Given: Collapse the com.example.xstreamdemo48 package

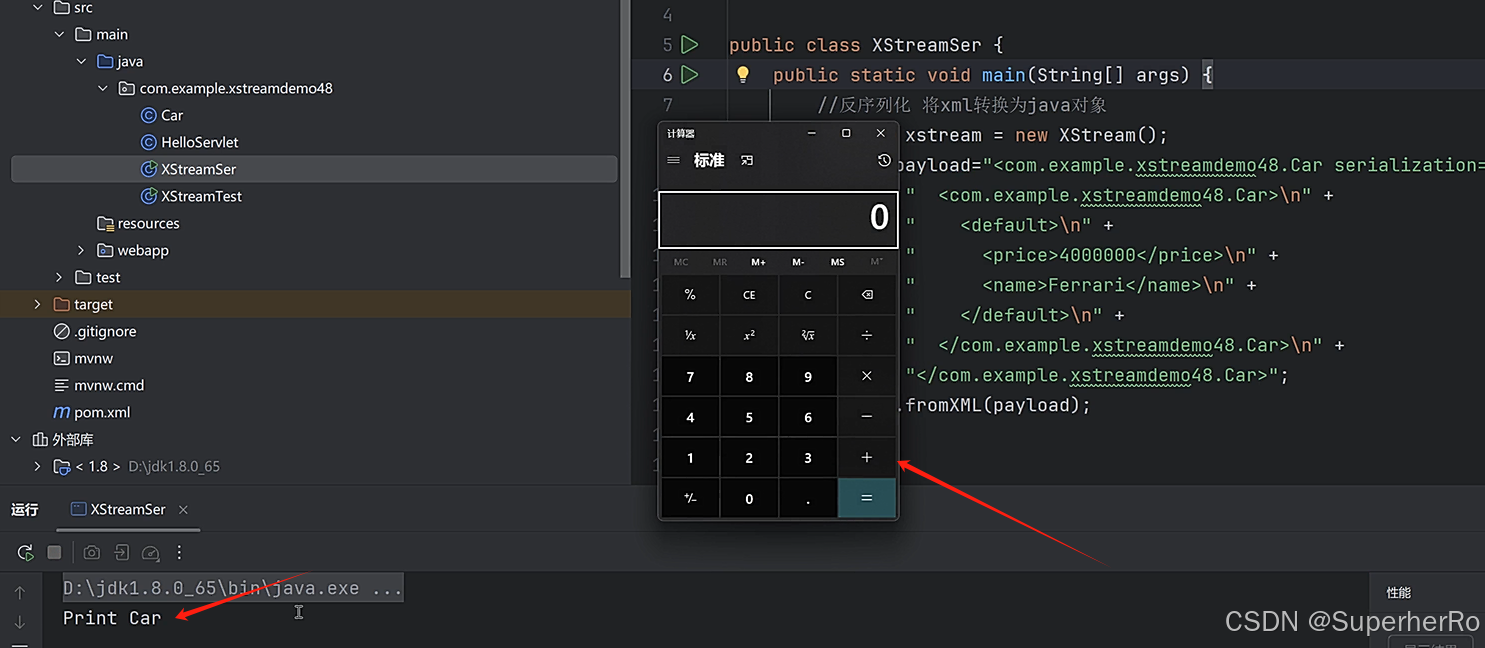Looking at the screenshot, I should click(x=104, y=88).
